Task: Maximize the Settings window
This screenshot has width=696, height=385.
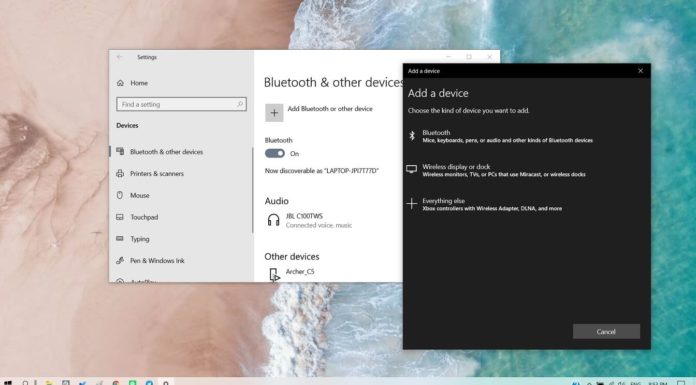Action: point(469,57)
